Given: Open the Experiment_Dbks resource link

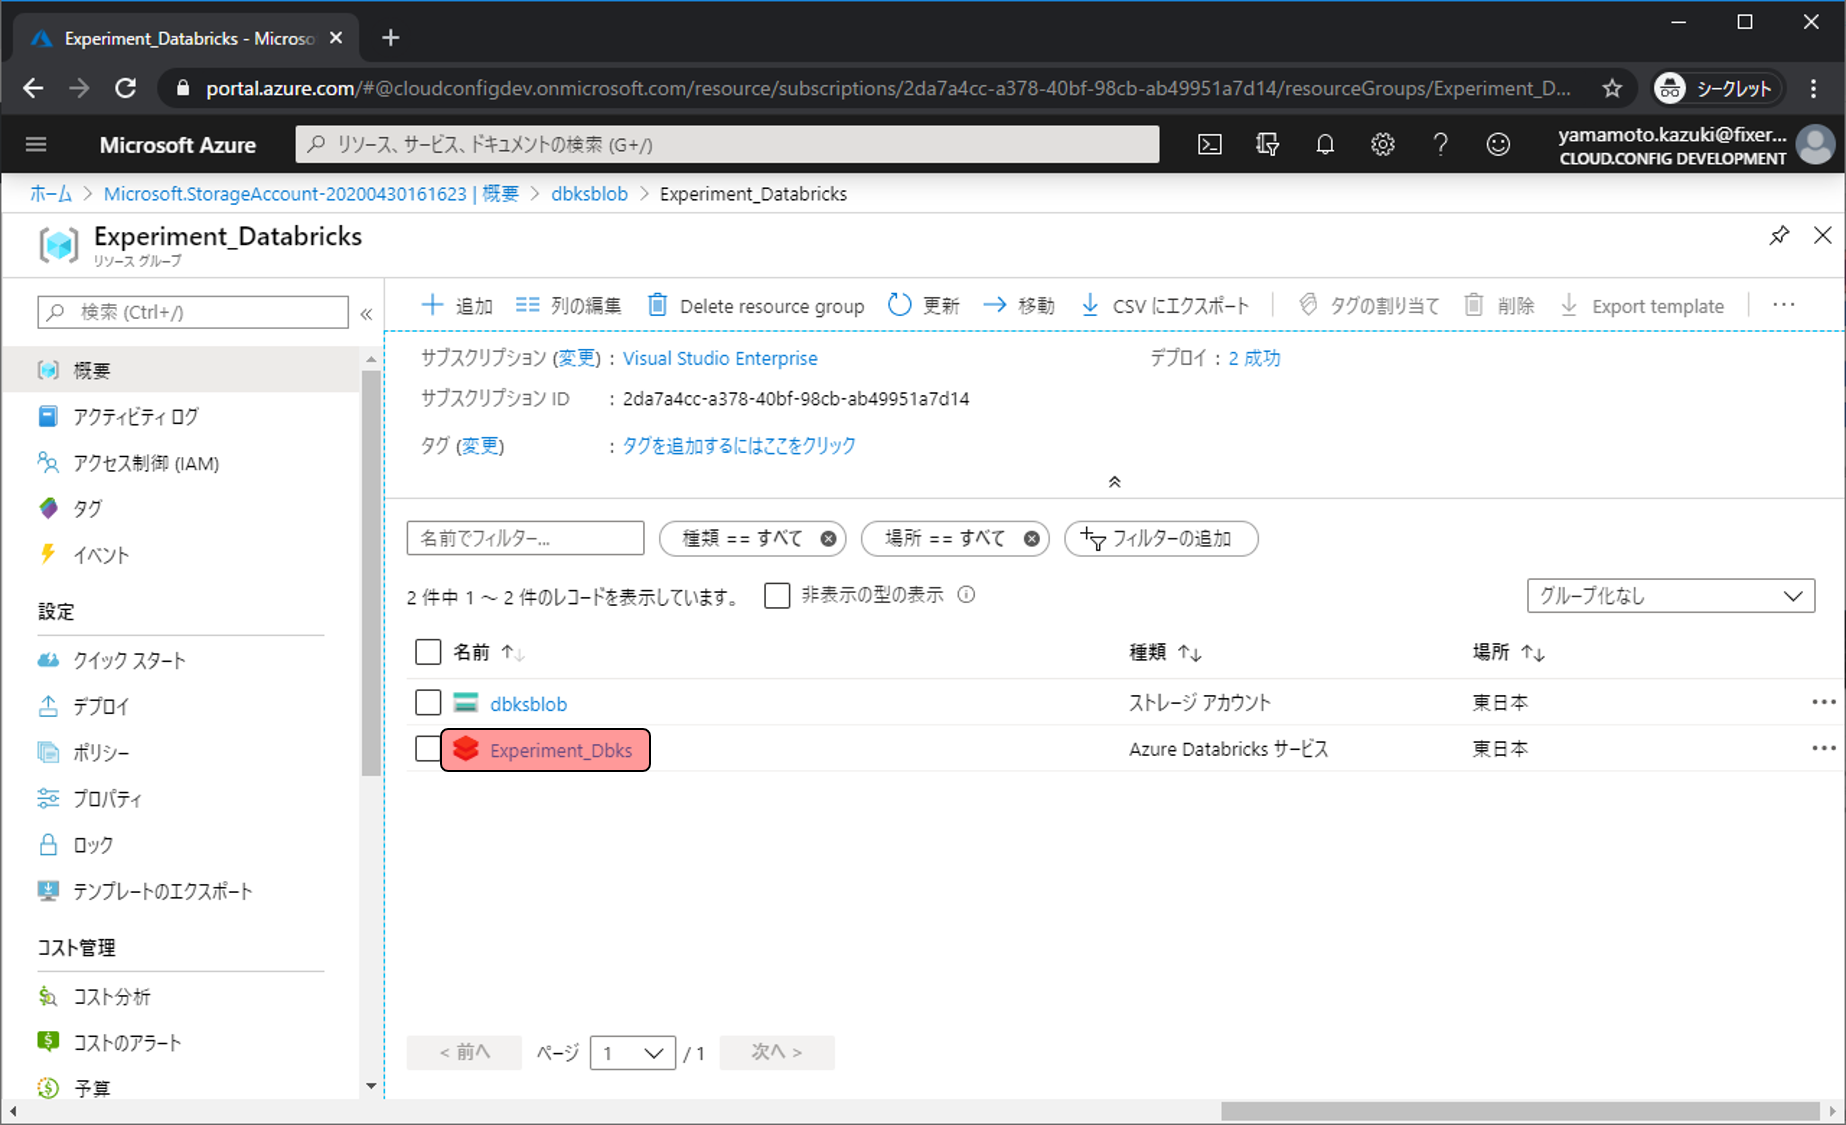Looking at the screenshot, I should click(560, 750).
